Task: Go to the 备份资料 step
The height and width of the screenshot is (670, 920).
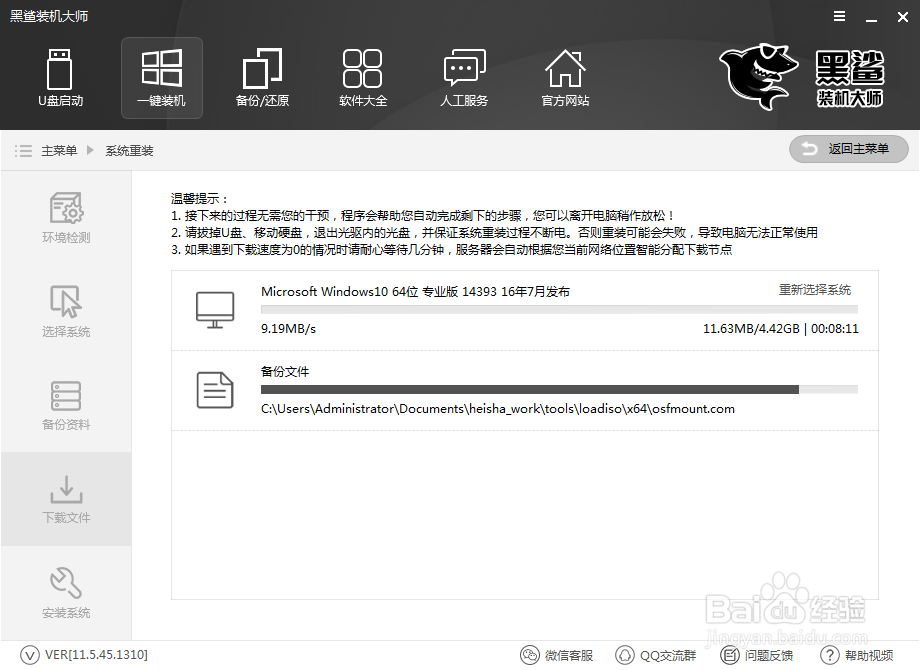Action: point(66,405)
